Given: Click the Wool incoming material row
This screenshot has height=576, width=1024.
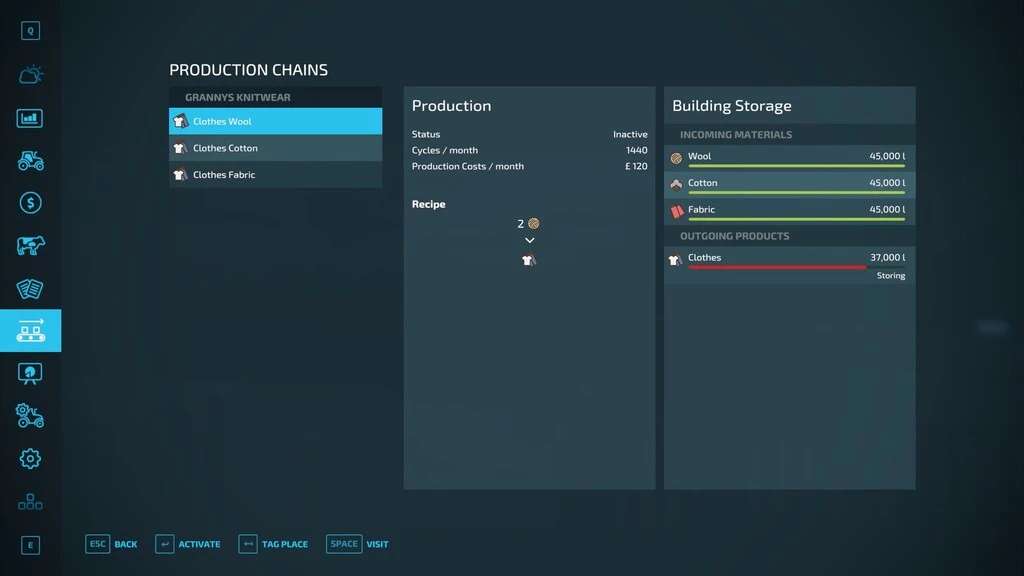Looking at the screenshot, I should point(788,157).
